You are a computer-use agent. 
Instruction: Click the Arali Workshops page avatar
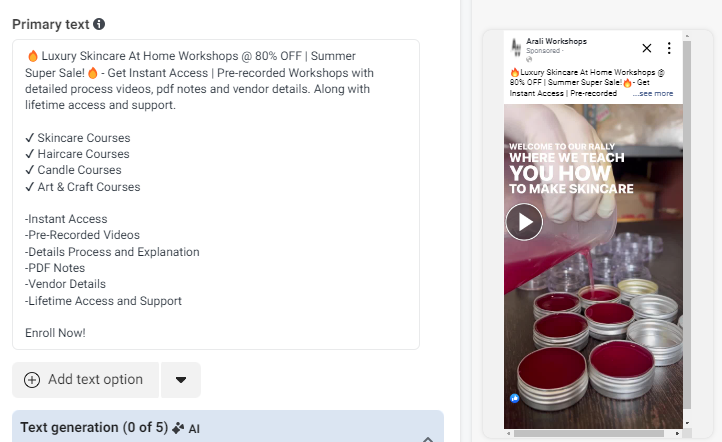516,47
